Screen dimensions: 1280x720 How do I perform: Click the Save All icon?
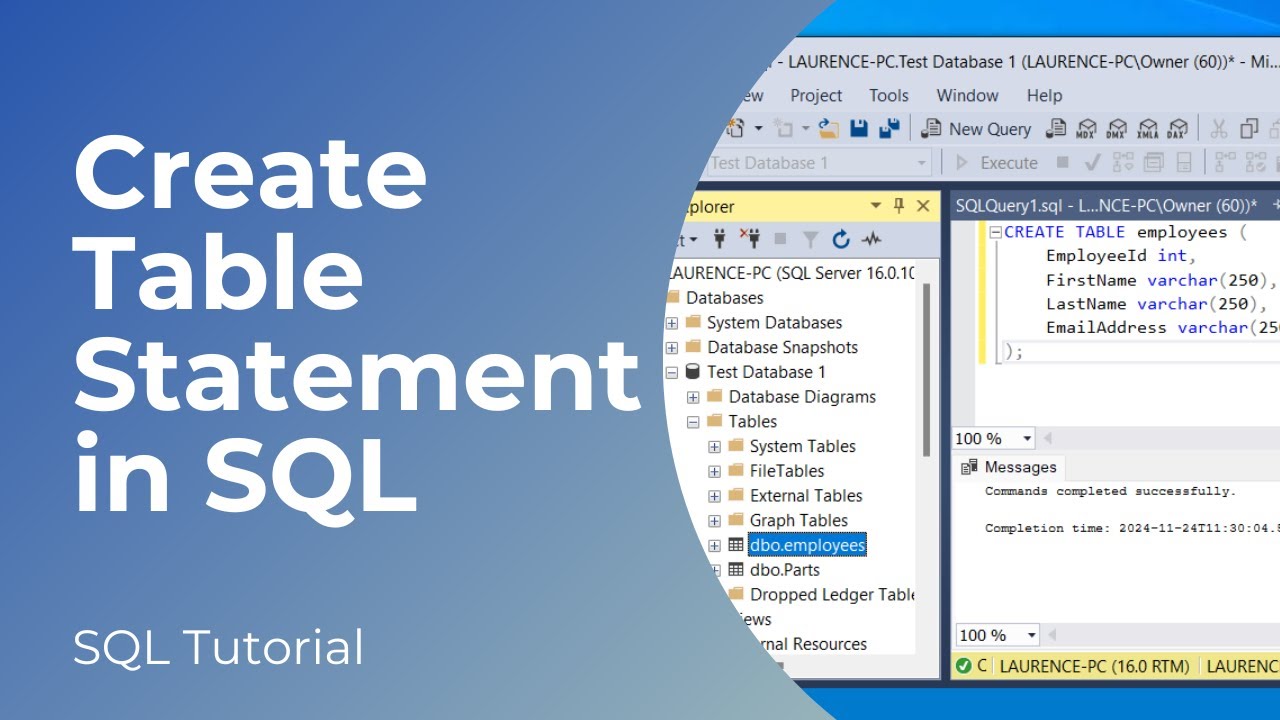[888, 128]
